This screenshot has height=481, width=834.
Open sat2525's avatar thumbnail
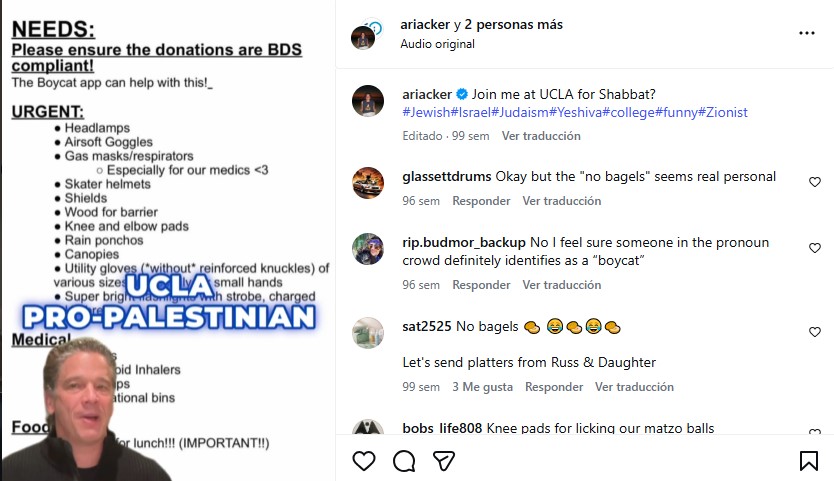click(368, 333)
